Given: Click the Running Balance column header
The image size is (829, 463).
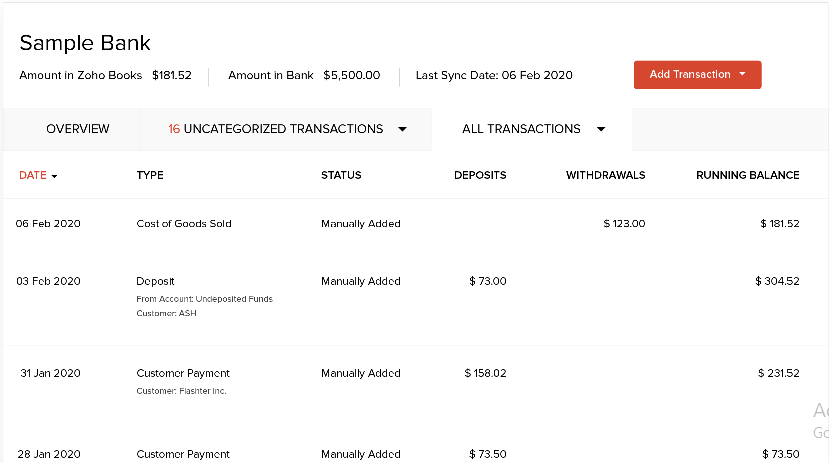Looking at the screenshot, I should 747,175.
